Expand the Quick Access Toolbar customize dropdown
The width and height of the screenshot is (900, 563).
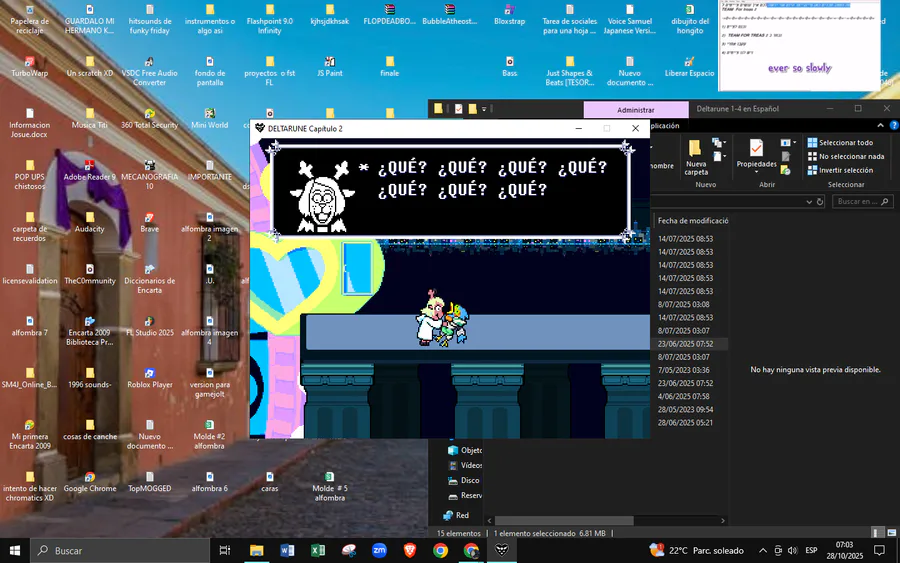(x=484, y=108)
